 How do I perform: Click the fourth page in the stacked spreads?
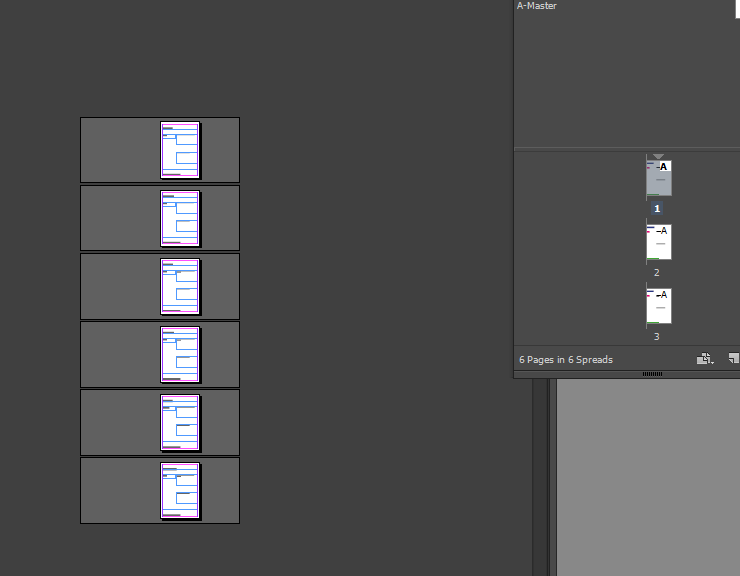(180, 354)
